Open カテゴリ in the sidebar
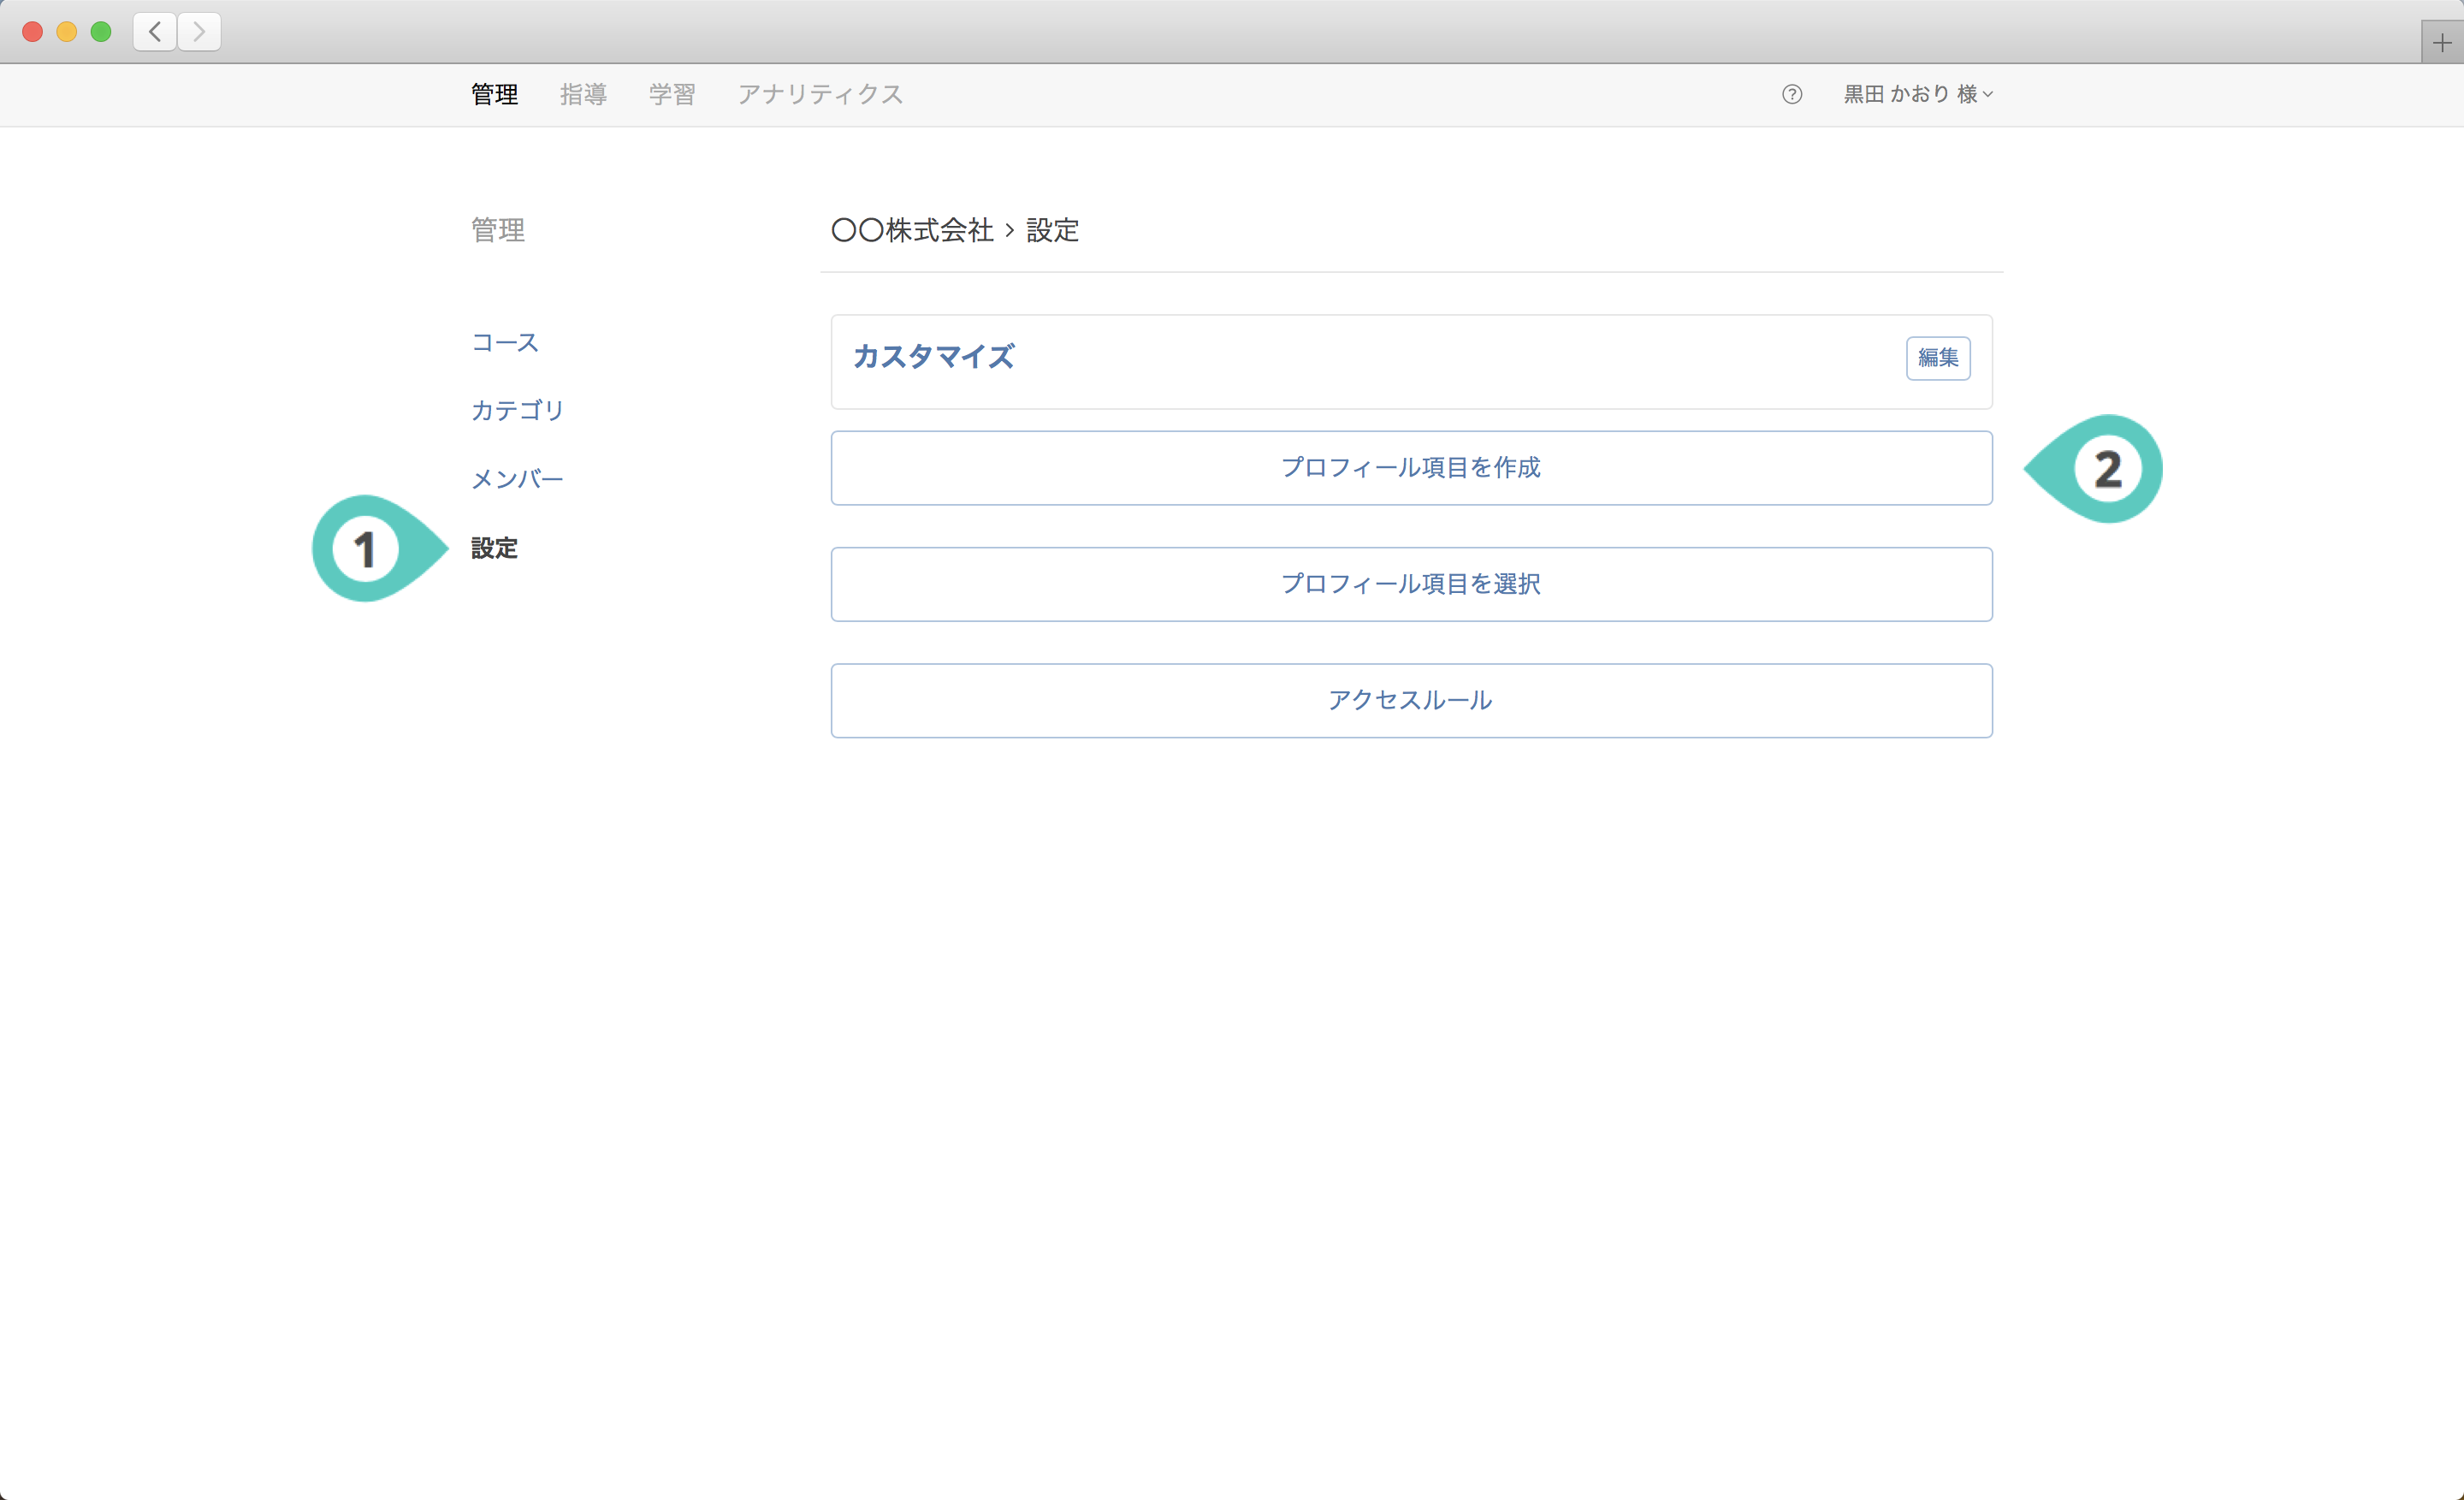Image resolution: width=2464 pixels, height=1500 pixels. (x=518, y=410)
